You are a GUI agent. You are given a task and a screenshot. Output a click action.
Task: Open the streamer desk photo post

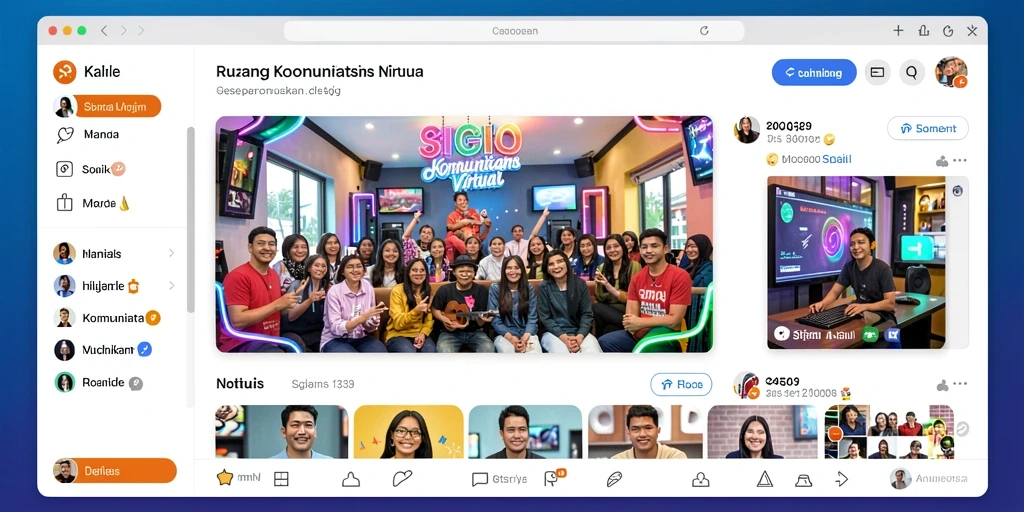[856, 263]
